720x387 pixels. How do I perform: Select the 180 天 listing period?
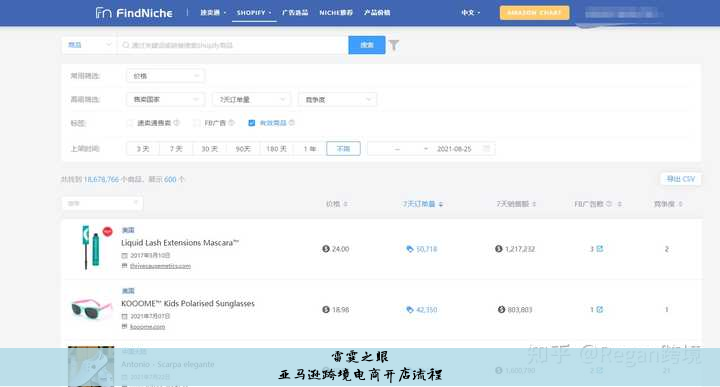276,149
